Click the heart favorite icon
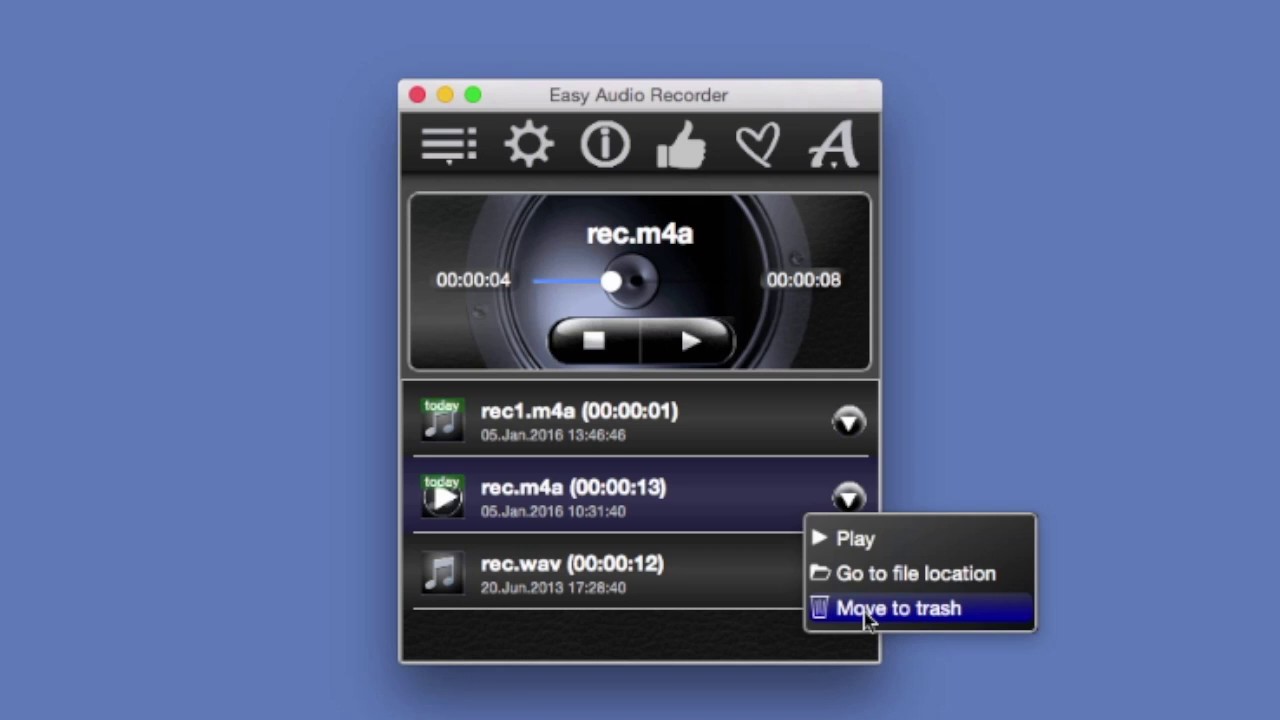The width and height of the screenshot is (1280, 720). pyautogui.click(x=757, y=145)
